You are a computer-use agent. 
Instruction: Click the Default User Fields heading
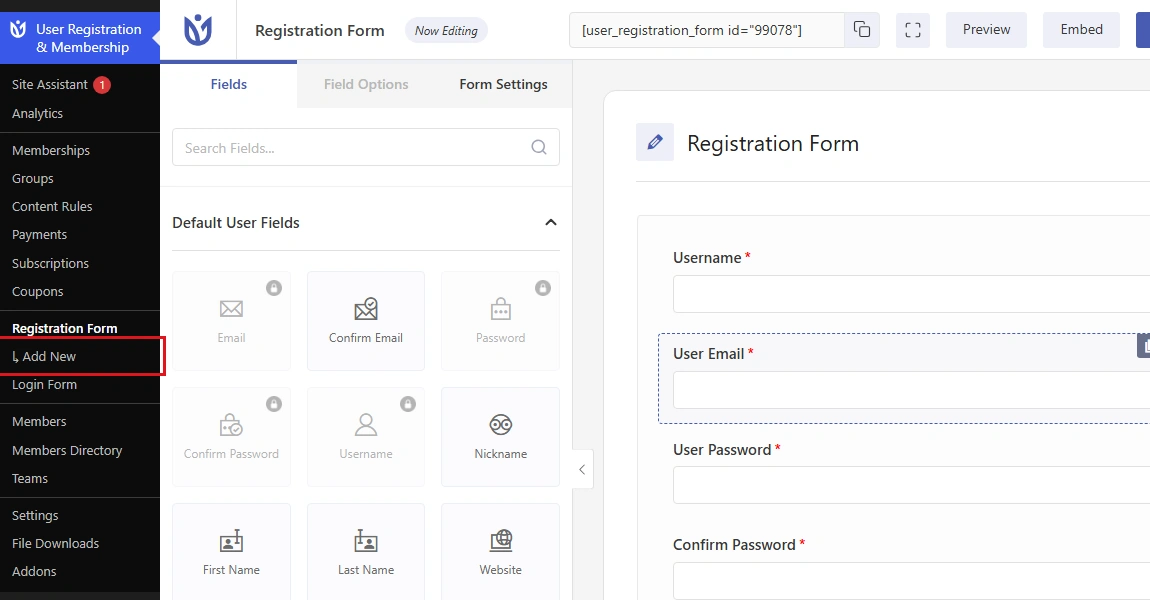coord(235,222)
